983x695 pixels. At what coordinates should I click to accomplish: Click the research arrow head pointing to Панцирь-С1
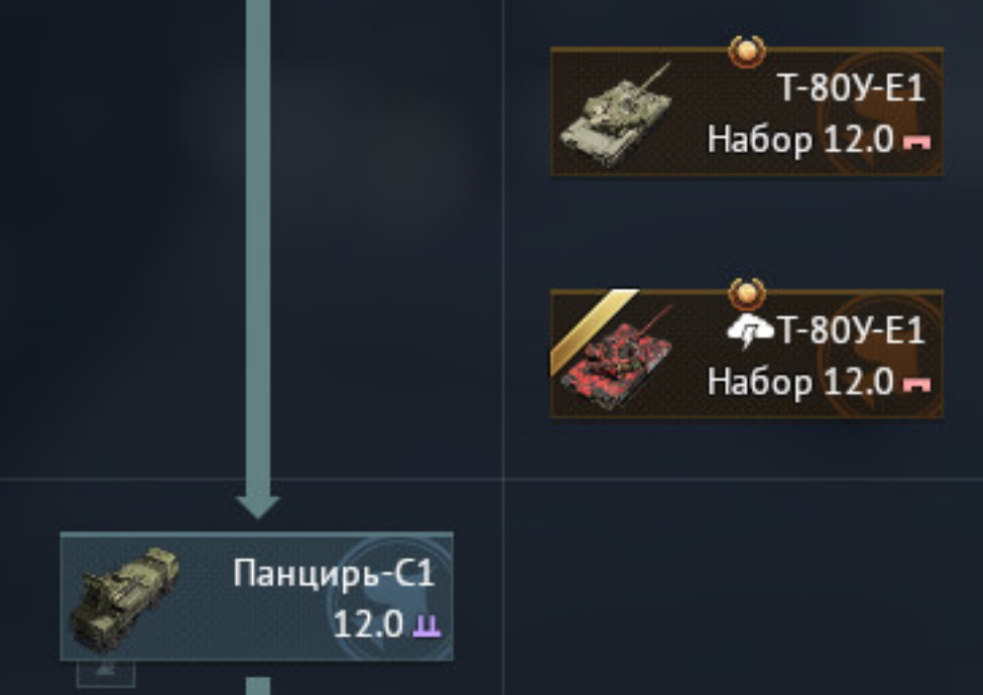[258, 506]
